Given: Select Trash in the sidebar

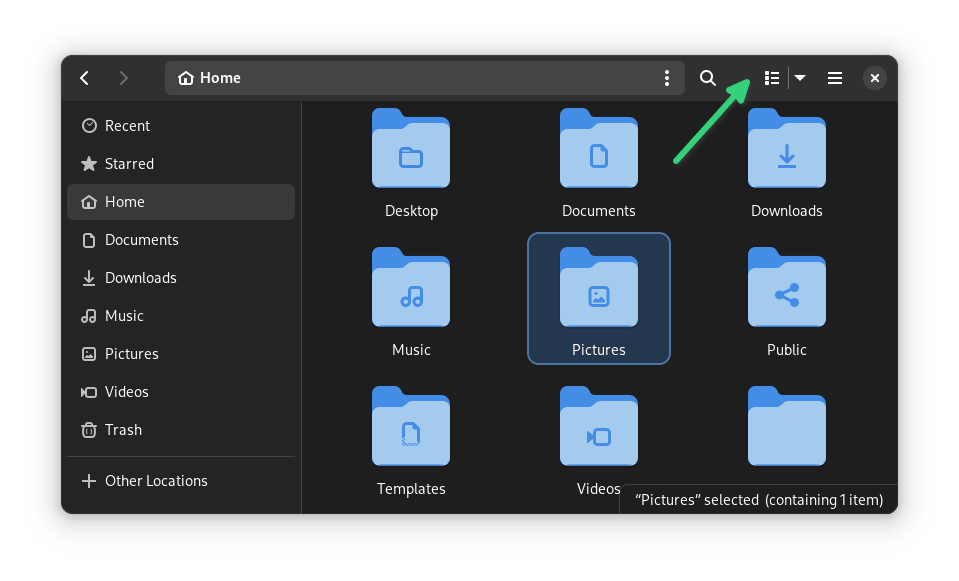Looking at the screenshot, I should tap(123, 430).
